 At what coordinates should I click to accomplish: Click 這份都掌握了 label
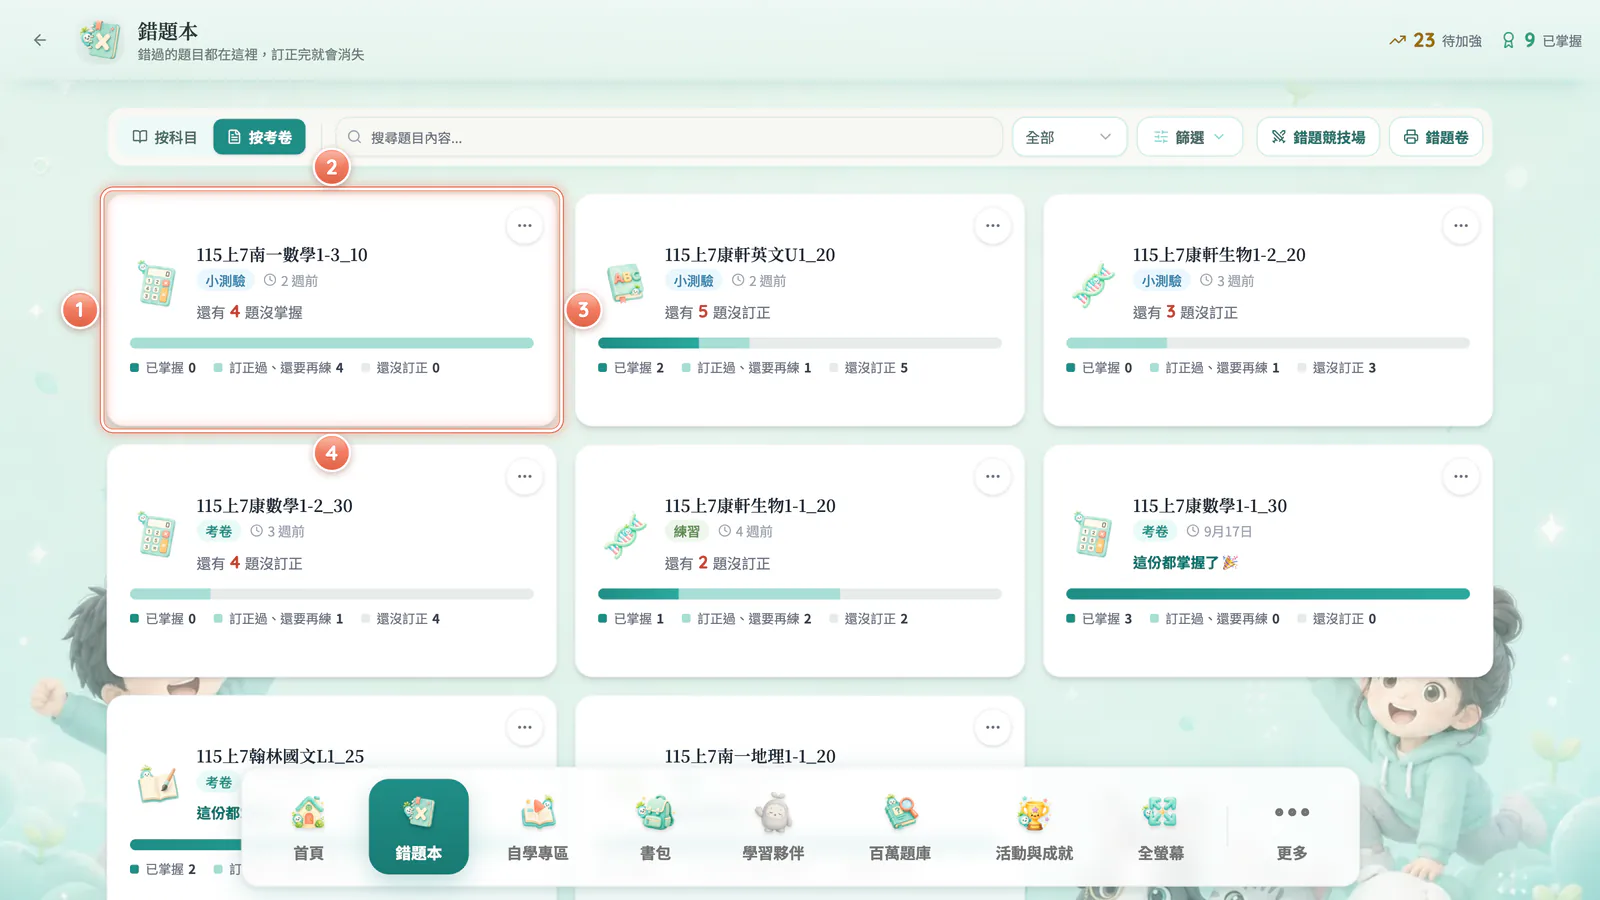(x=1185, y=563)
